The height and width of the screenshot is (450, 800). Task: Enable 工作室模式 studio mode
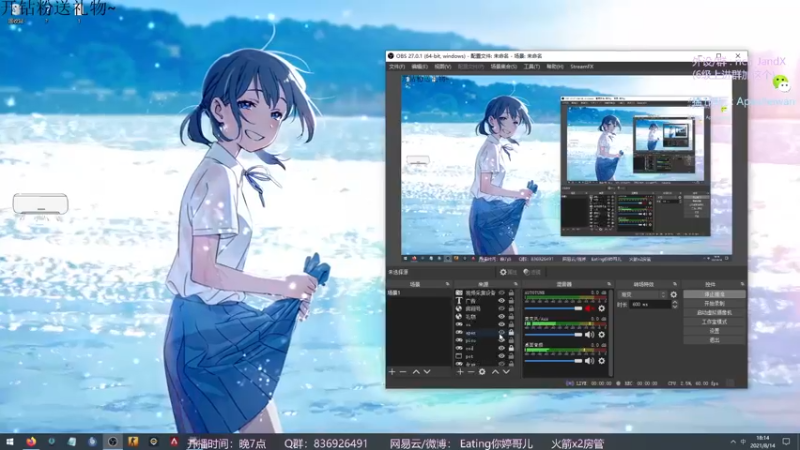coord(714,322)
